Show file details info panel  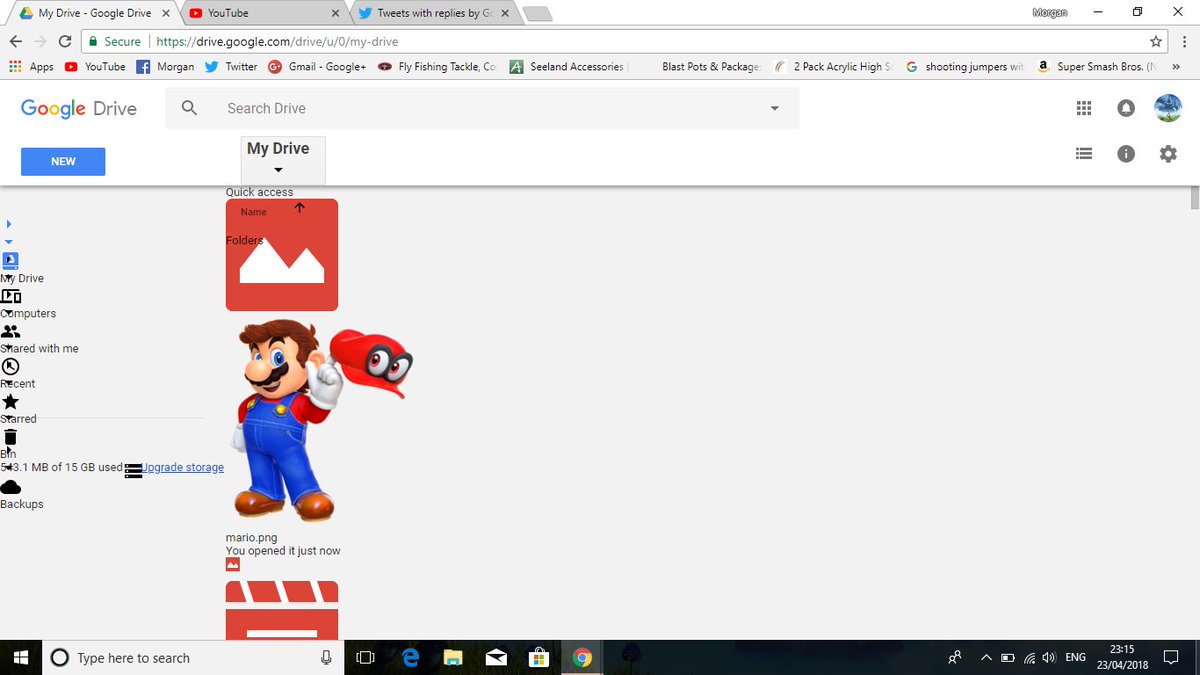pos(1126,154)
